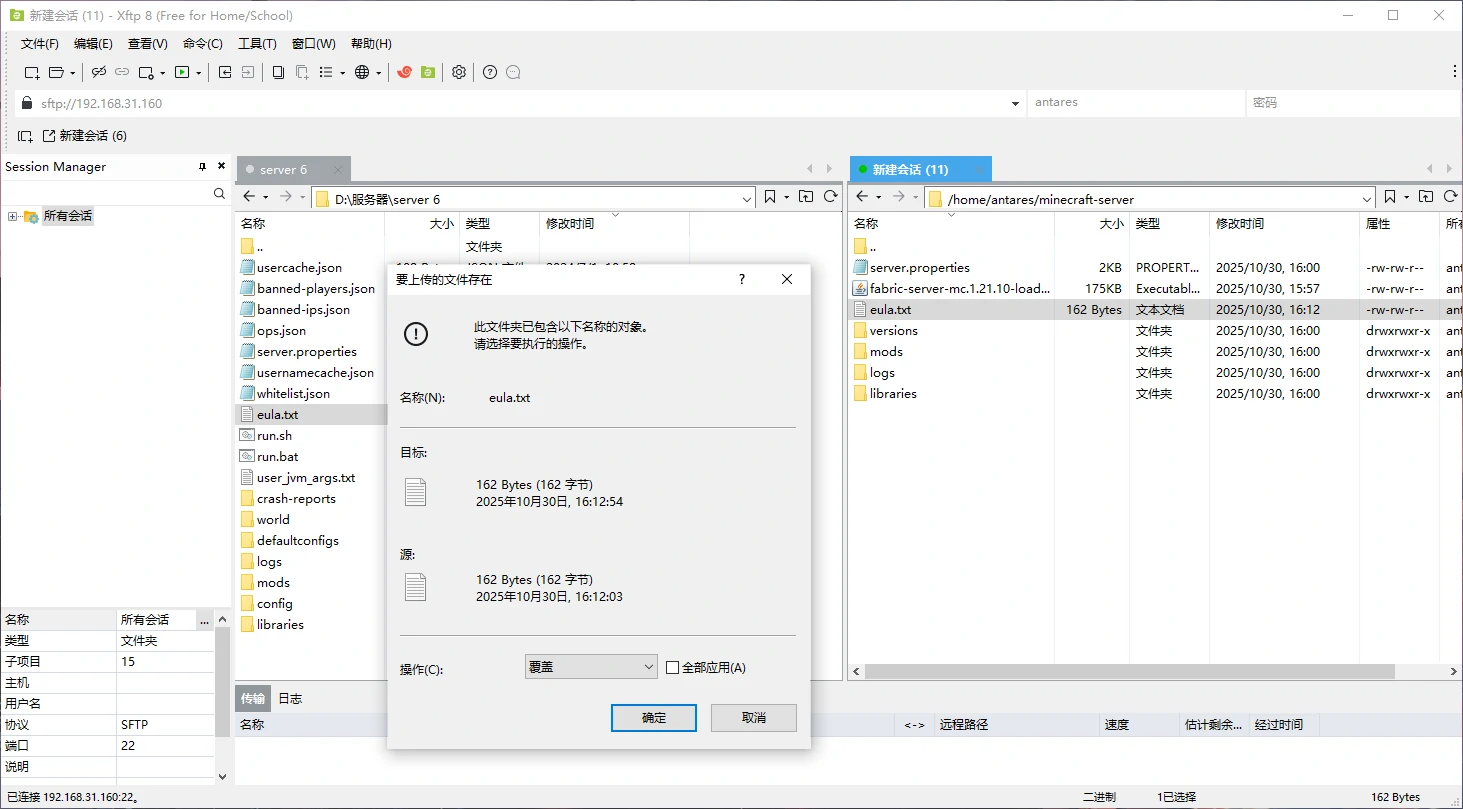Select run.sh in the local file list
Image resolution: width=1463 pixels, height=809 pixels.
274,436
